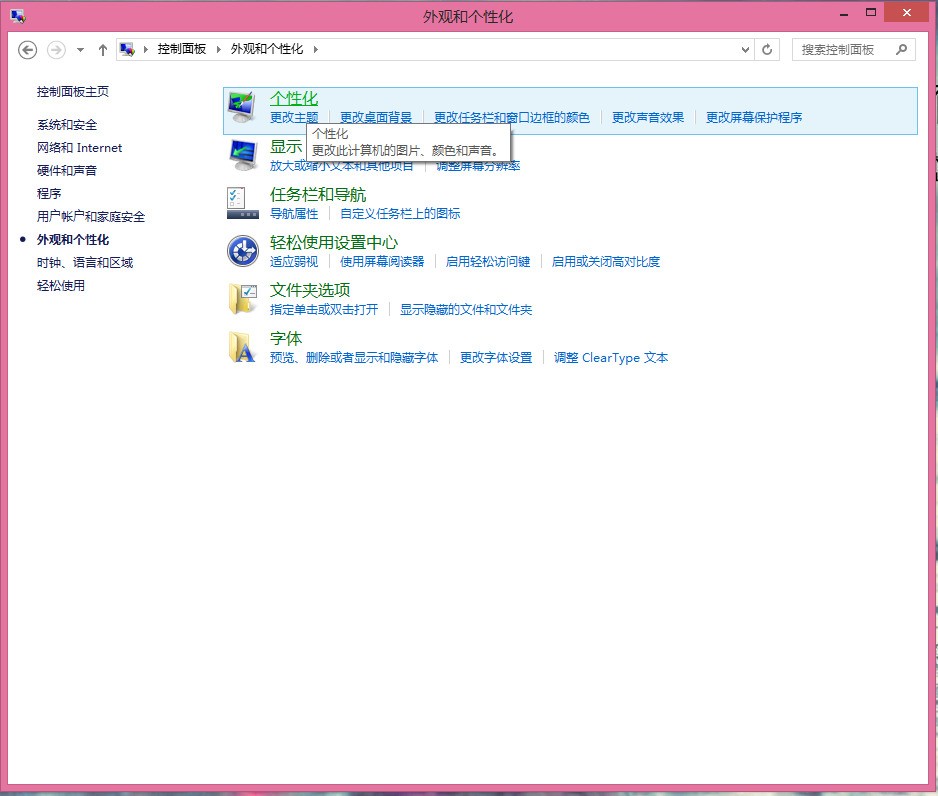Click 更改桌面背景 link
The image size is (938, 796).
tap(376, 118)
